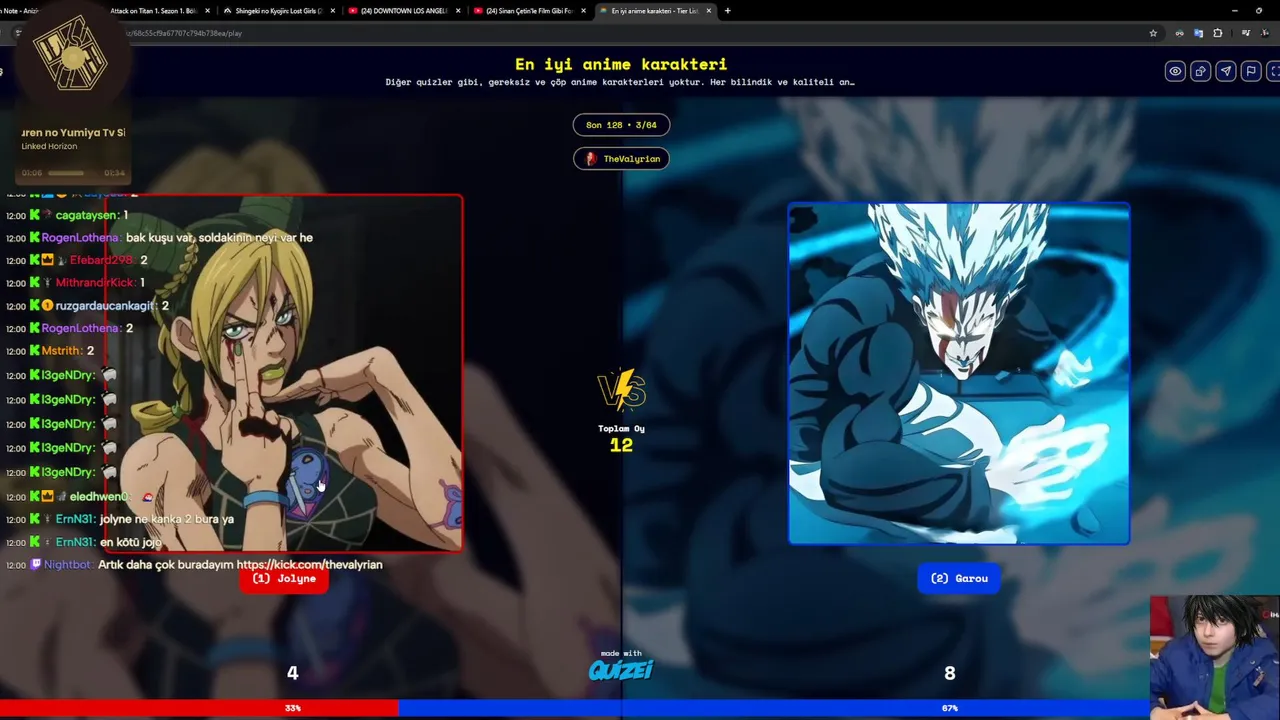Click the browser address bar URL

tap(185, 33)
